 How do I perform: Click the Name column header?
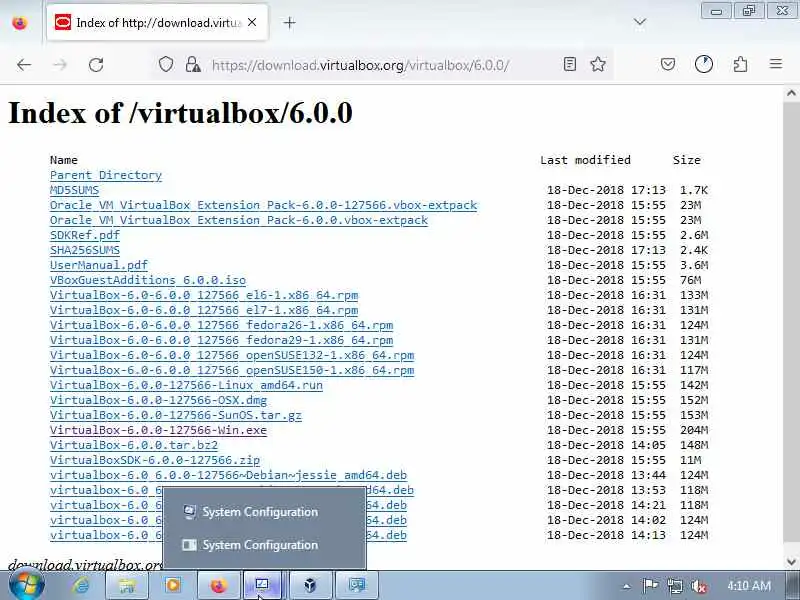click(x=64, y=160)
